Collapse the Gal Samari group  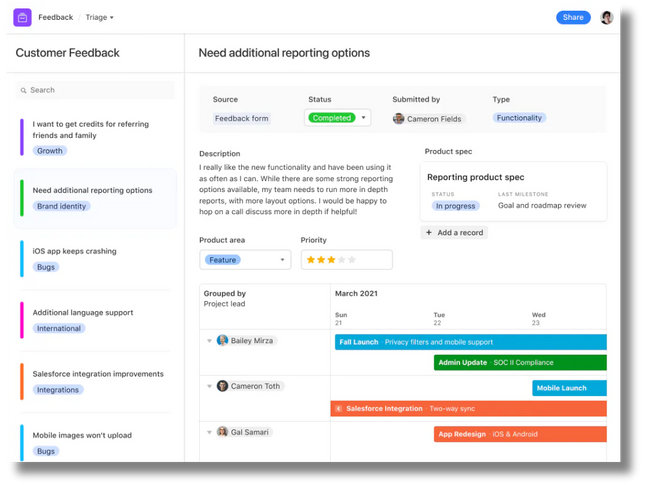(x=209, y=432)
